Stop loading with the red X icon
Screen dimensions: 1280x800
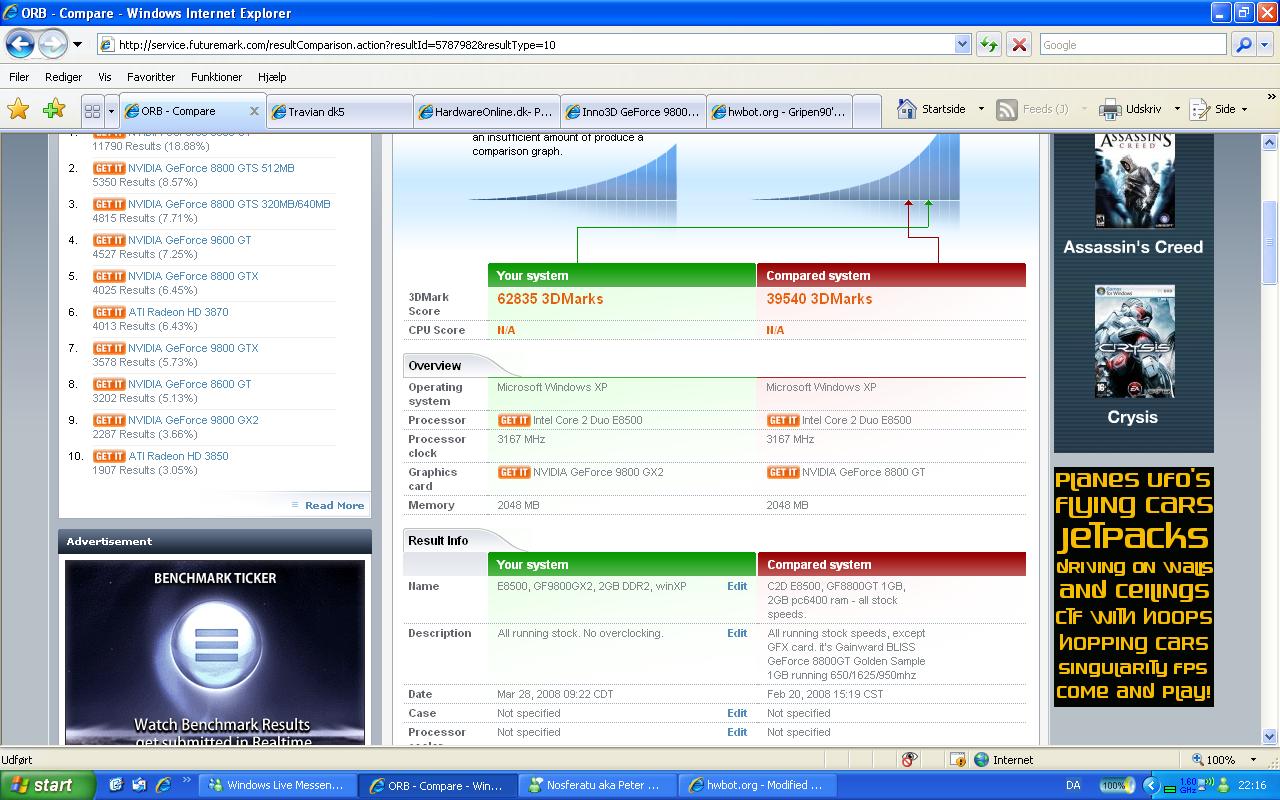[x=1019, y=45]
